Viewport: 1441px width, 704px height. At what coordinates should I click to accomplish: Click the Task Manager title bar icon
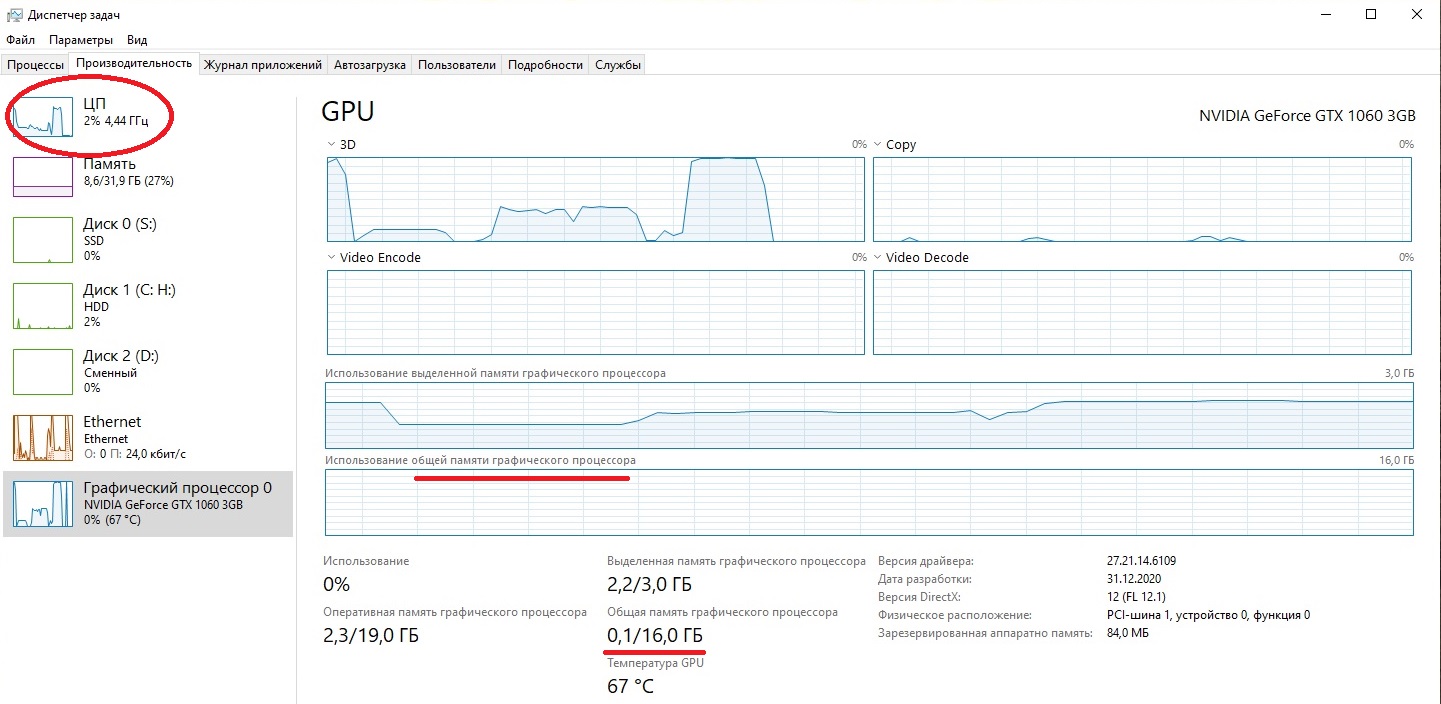click(x=14, y=15)
